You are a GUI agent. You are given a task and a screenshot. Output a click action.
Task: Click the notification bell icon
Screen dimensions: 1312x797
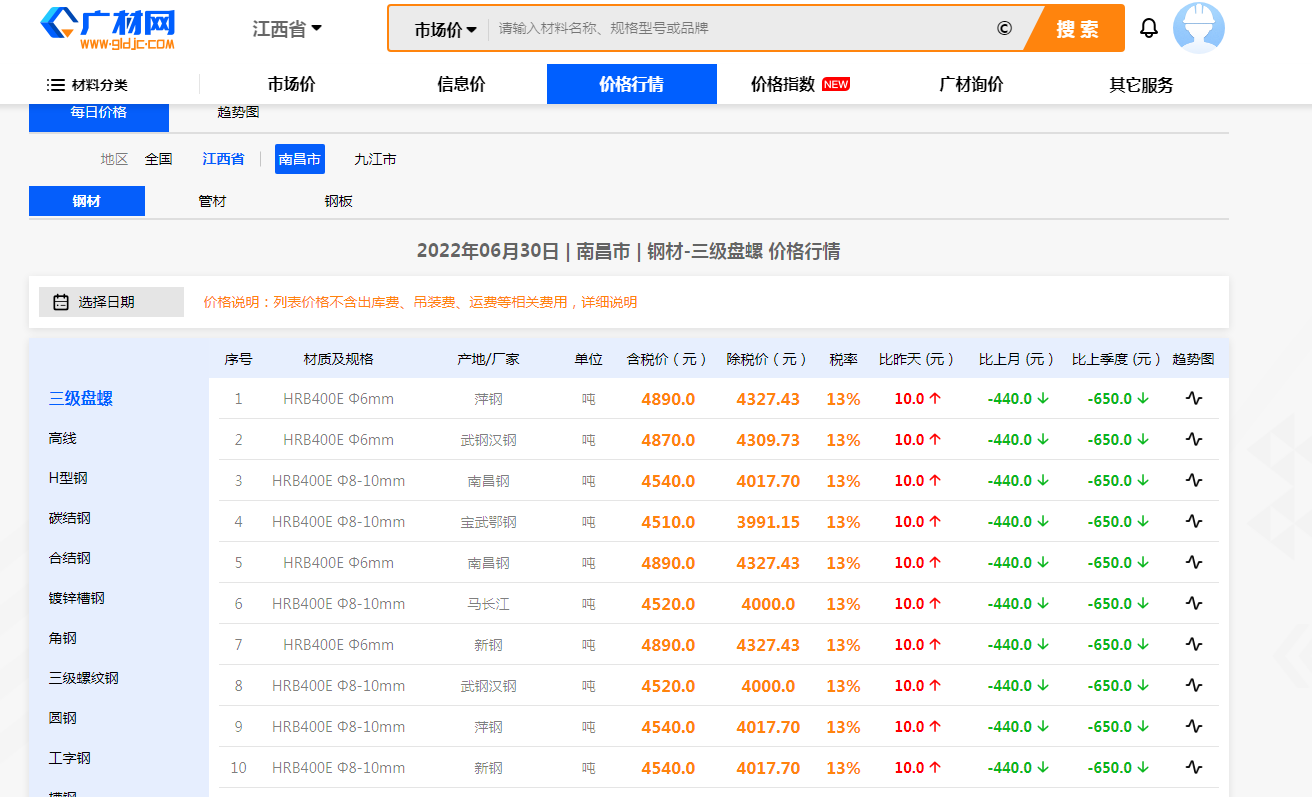(x=1149, y=28)
